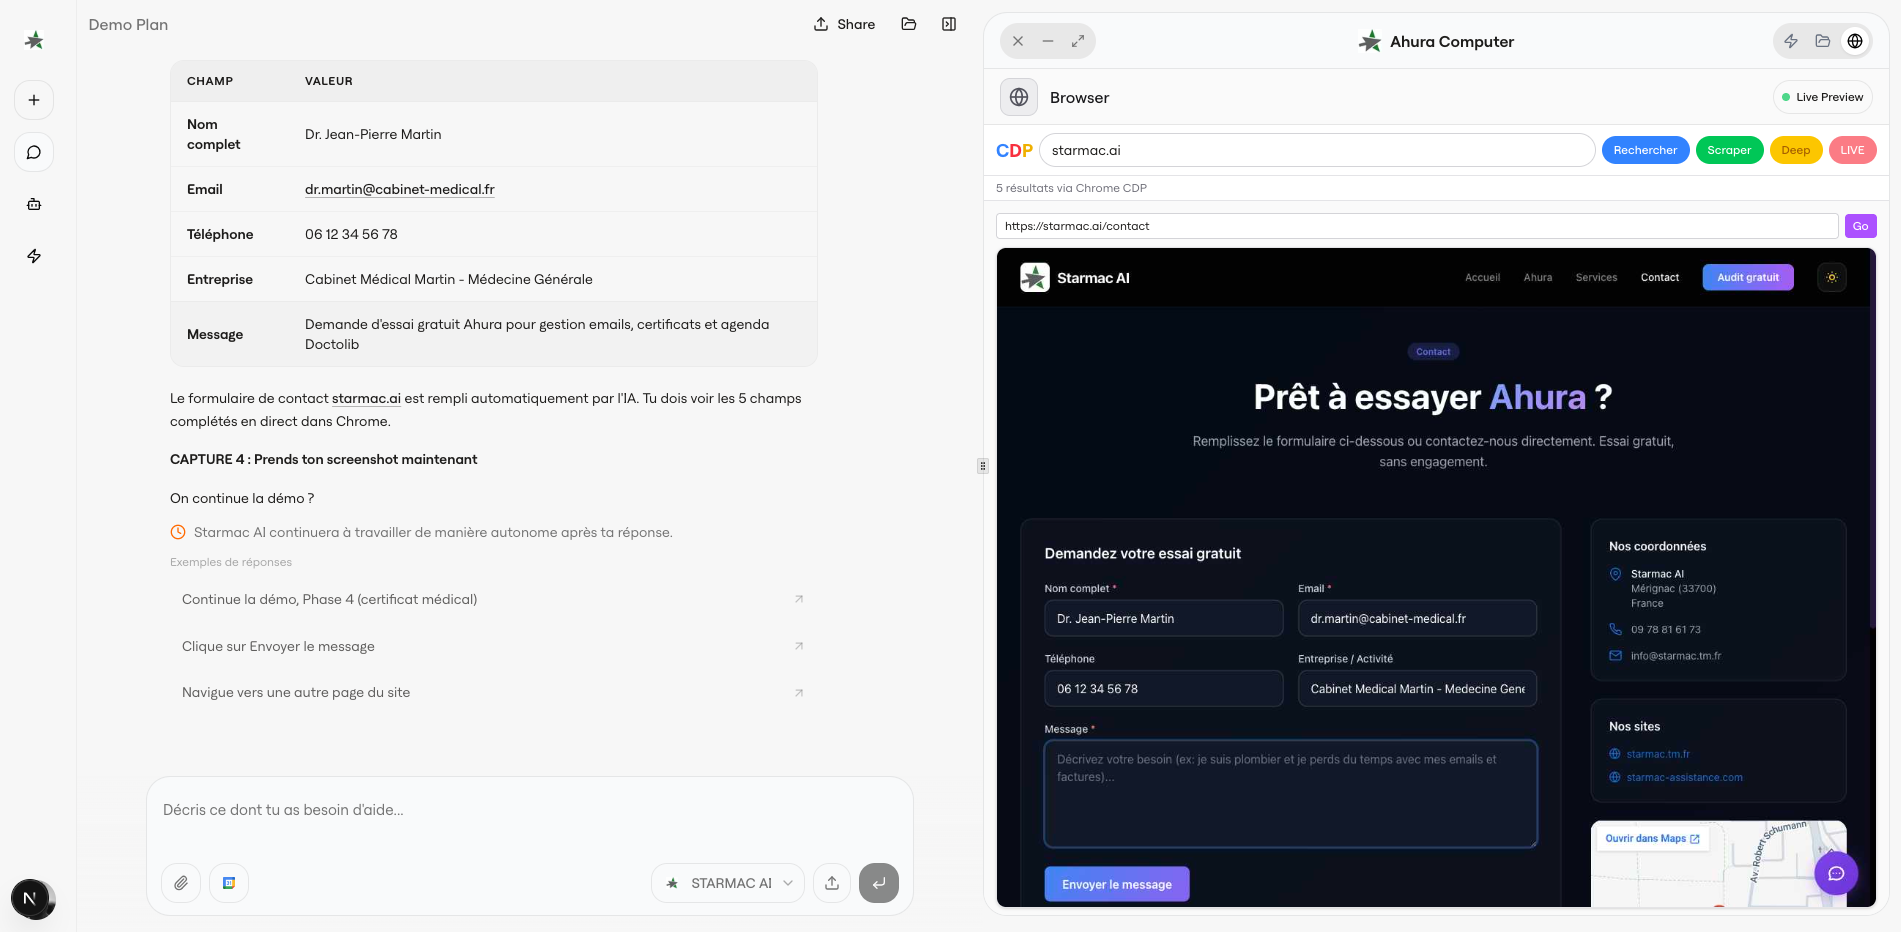The width and height of the screenshot is (1901, 932).
Task: Click the Starmac AI logo on website
Action: (x=1075, y=278)
